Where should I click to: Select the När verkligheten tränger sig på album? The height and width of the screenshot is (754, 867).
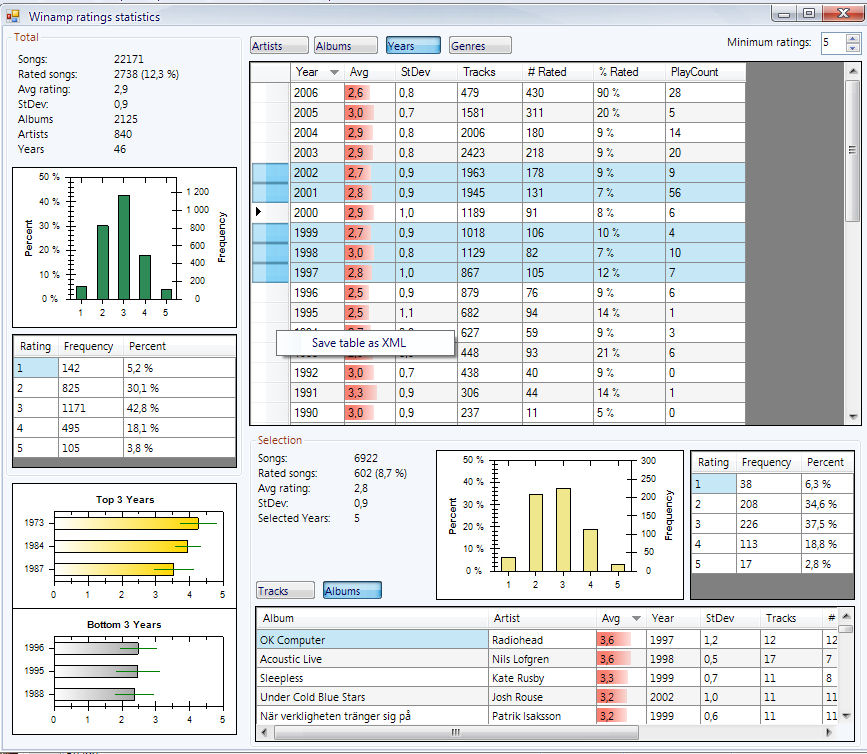(x=373, y=716)
